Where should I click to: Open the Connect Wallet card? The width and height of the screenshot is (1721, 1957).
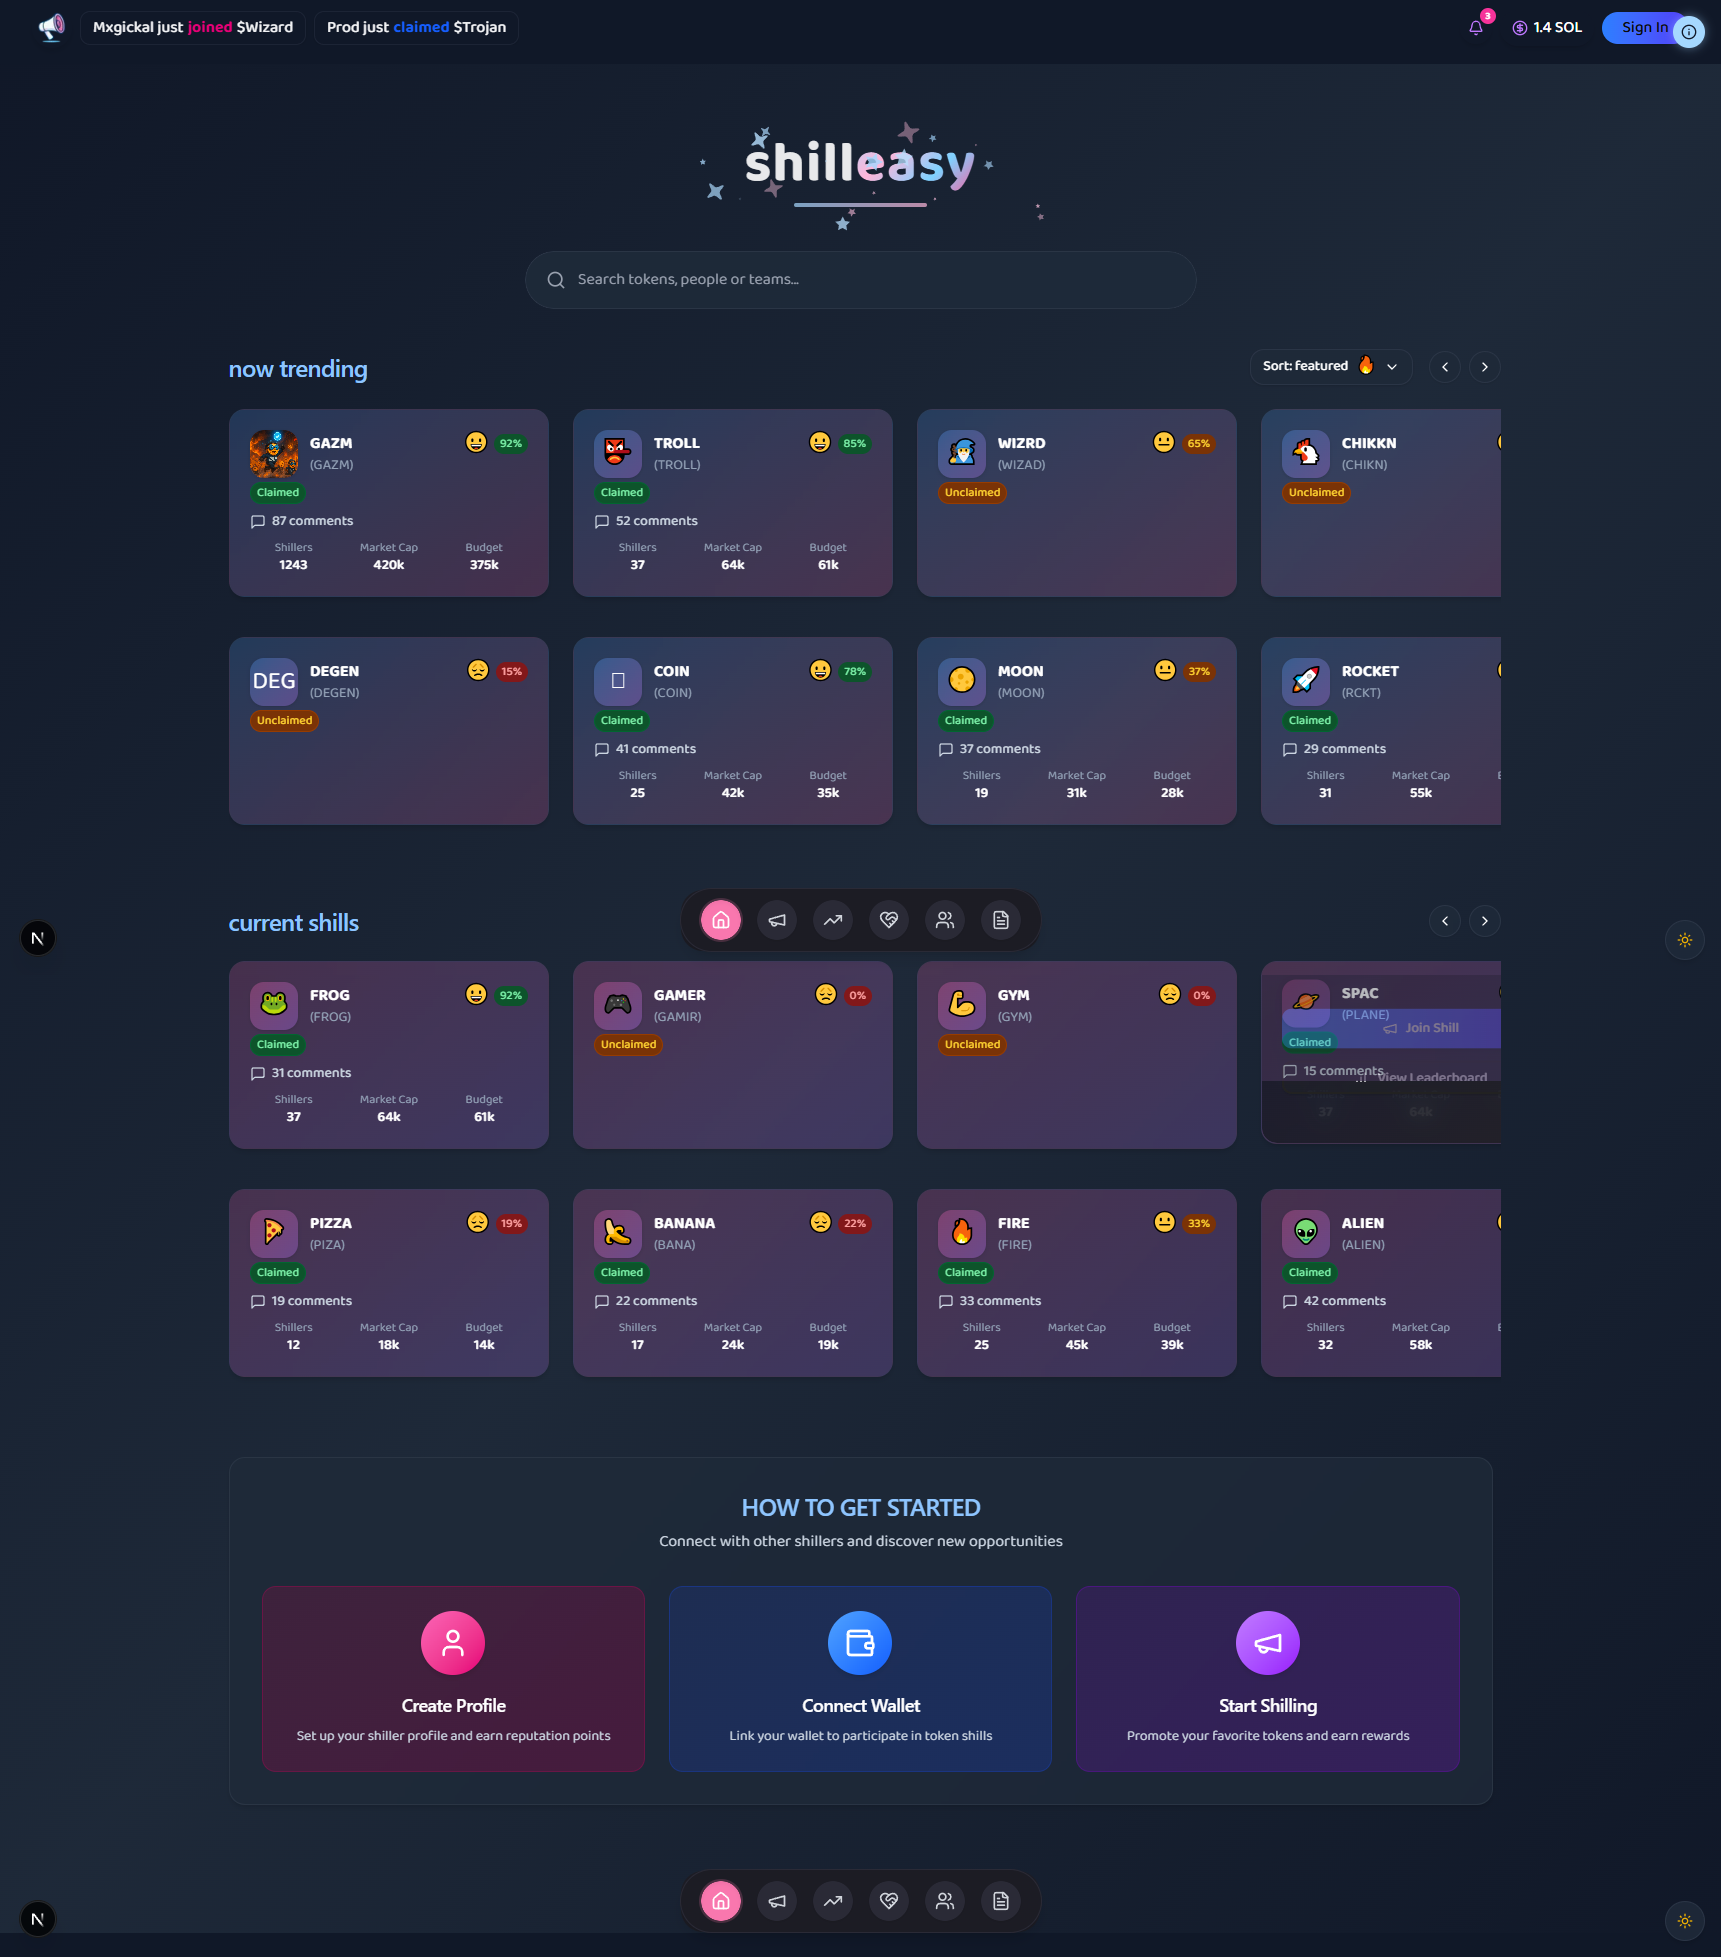pos(860,1679)
